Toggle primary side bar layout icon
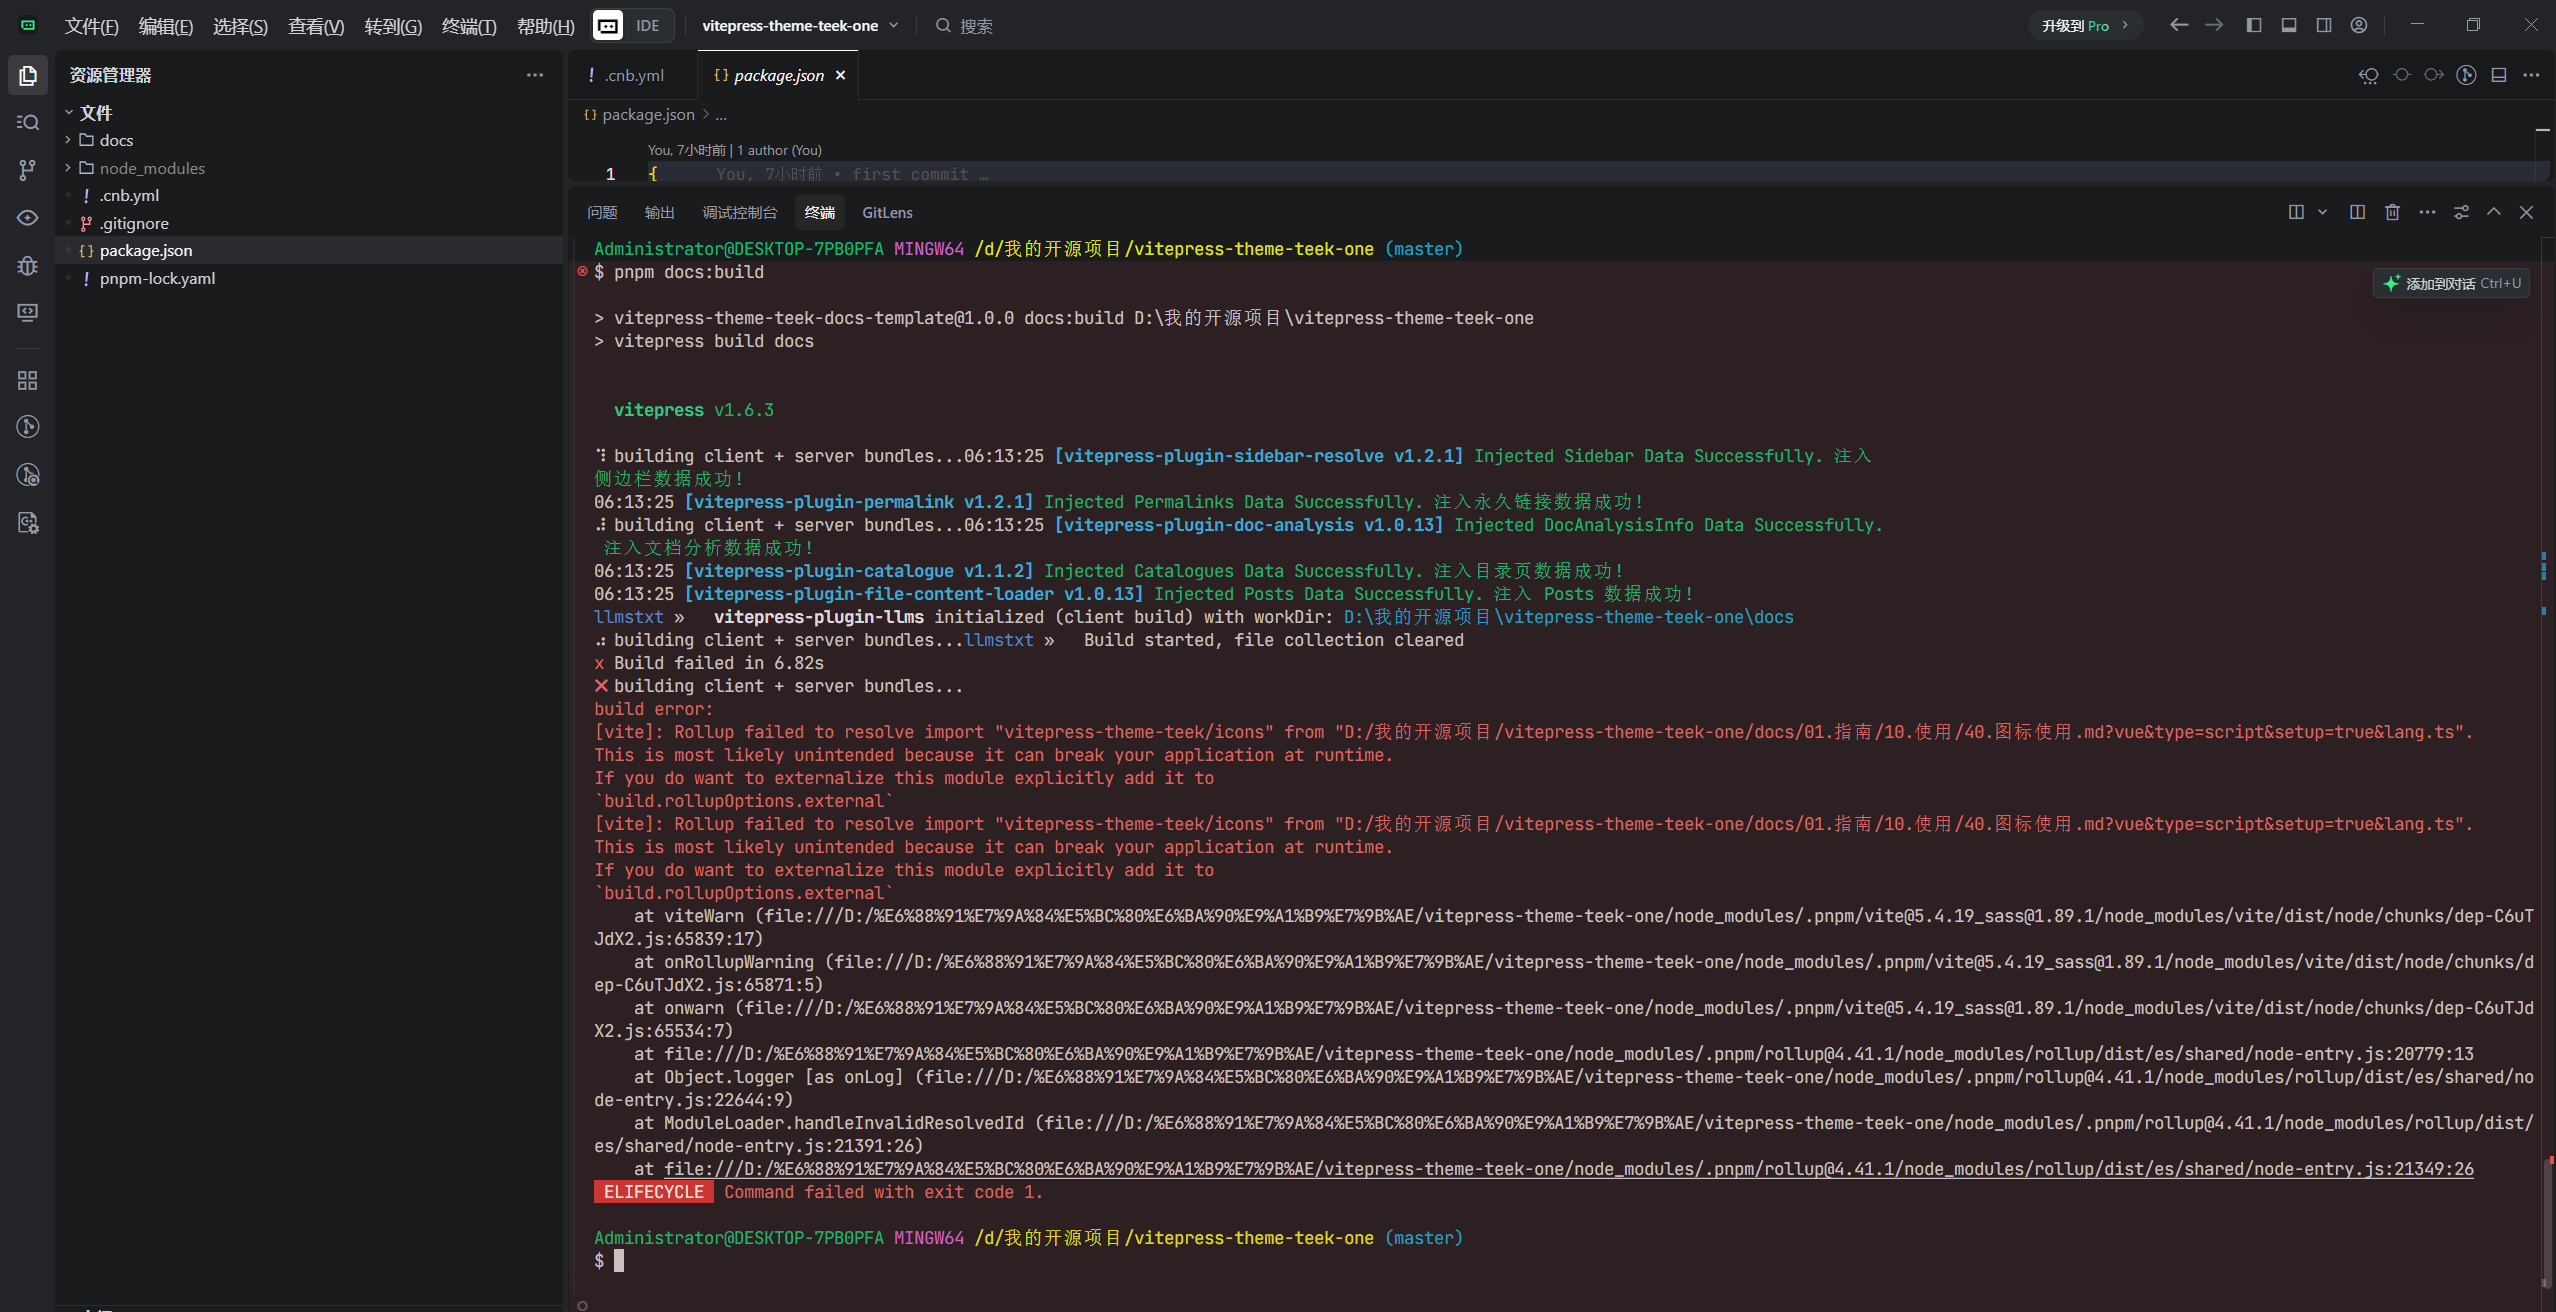 point(2254,25)
